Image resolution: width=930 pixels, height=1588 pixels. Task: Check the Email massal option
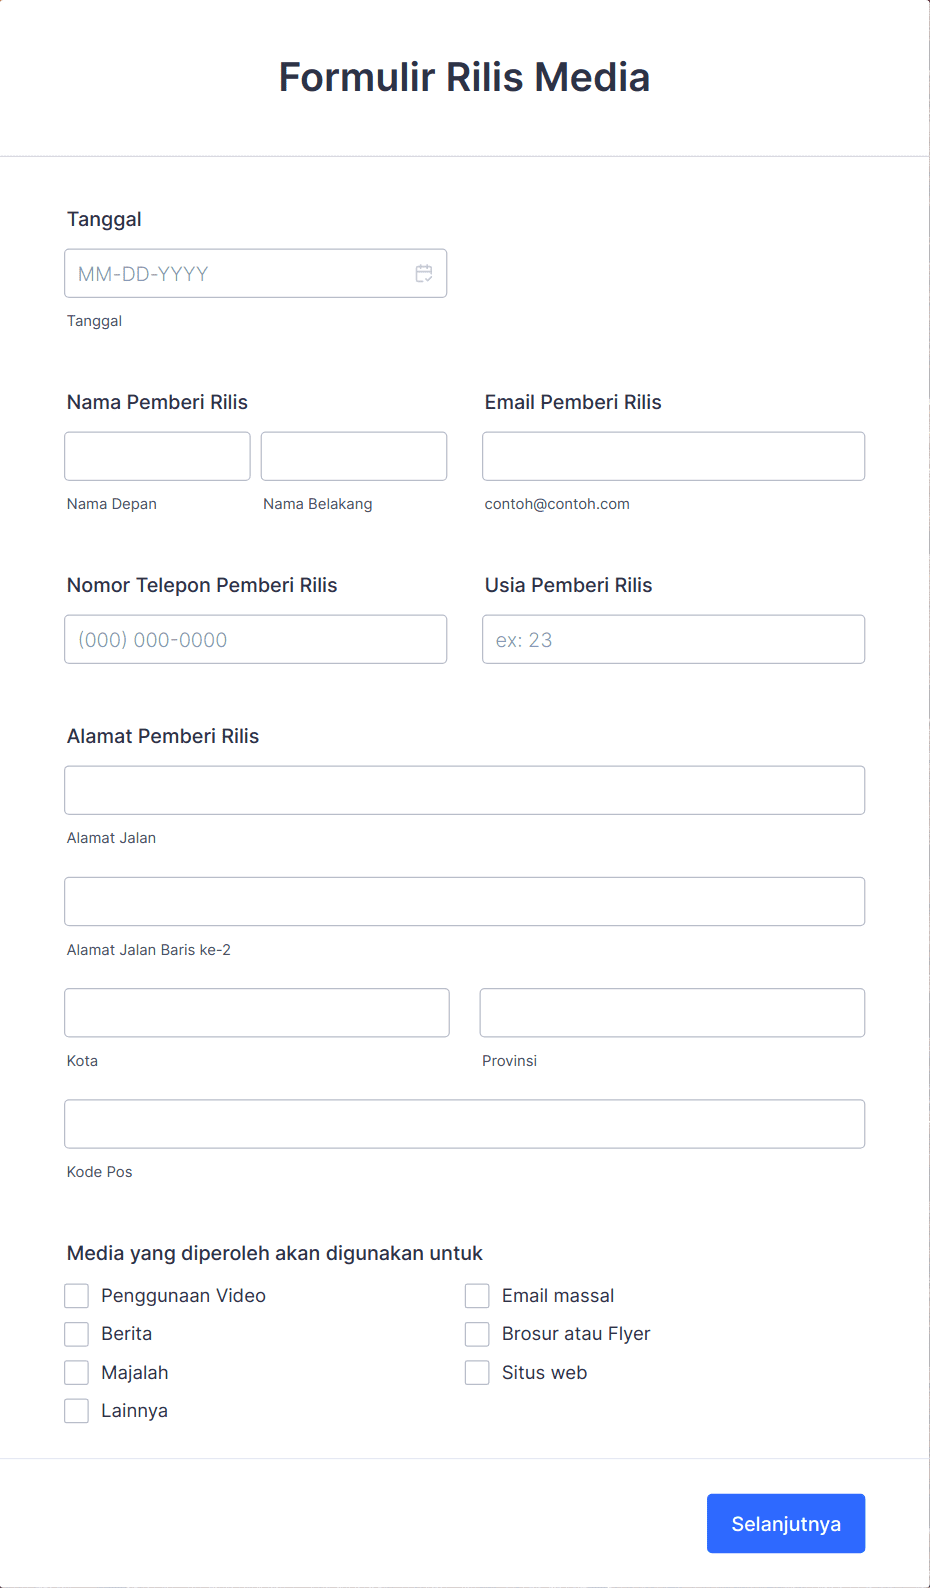point(477,1296)
